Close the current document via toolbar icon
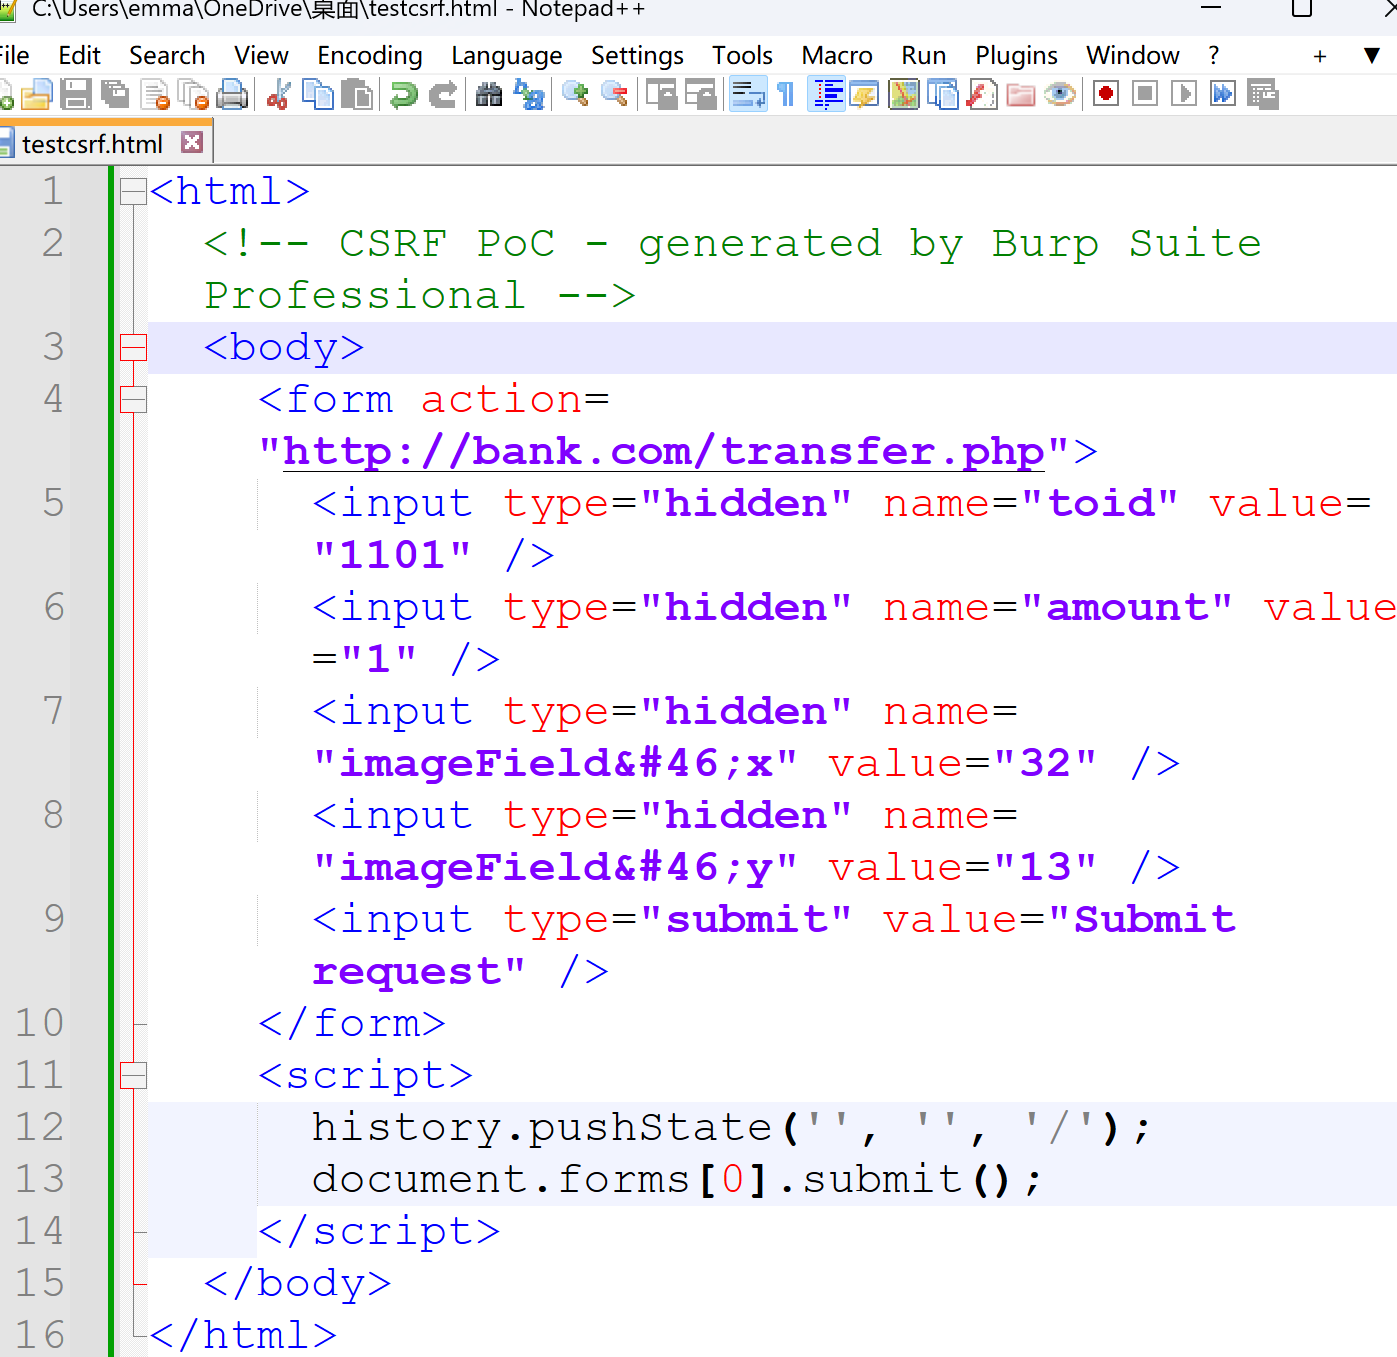Image resolution: width=1397 pixels, height=1357 pixels. 155,95
